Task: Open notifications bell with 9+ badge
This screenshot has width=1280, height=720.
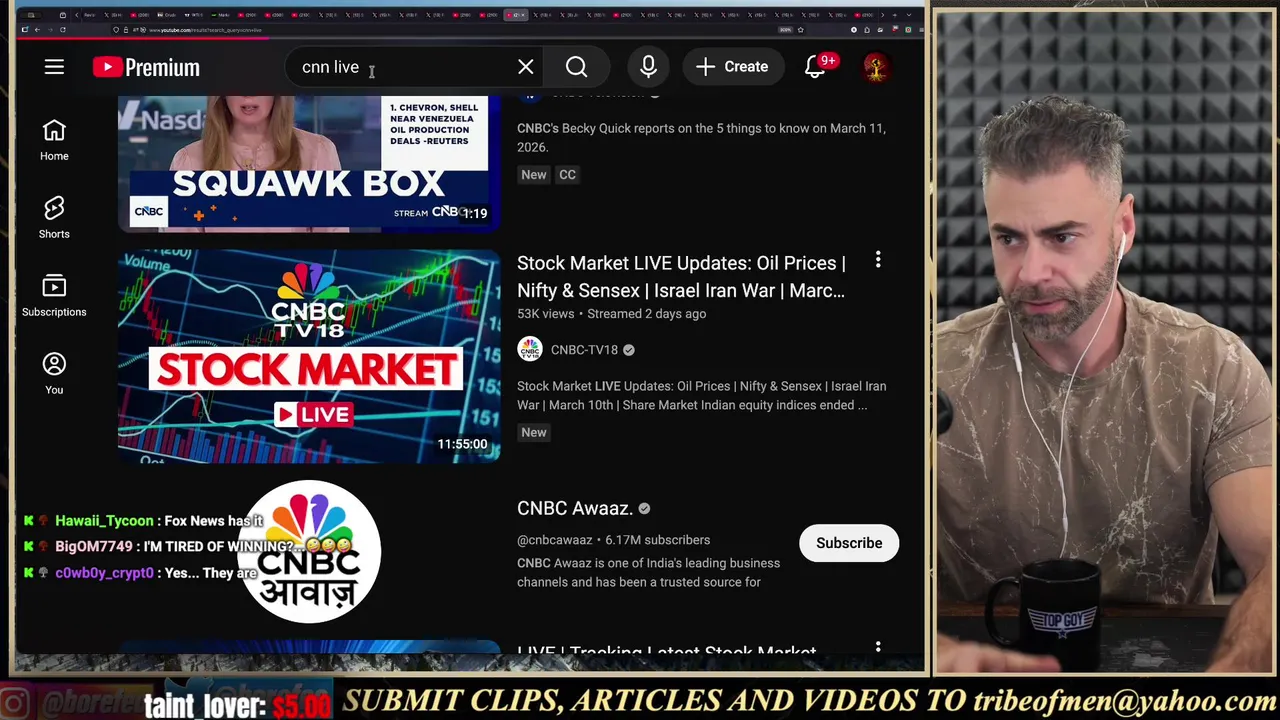Action: click(x=816, y=67)
